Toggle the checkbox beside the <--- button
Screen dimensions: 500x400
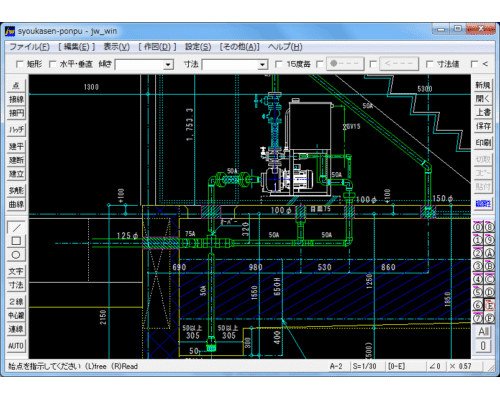point(373,64)
